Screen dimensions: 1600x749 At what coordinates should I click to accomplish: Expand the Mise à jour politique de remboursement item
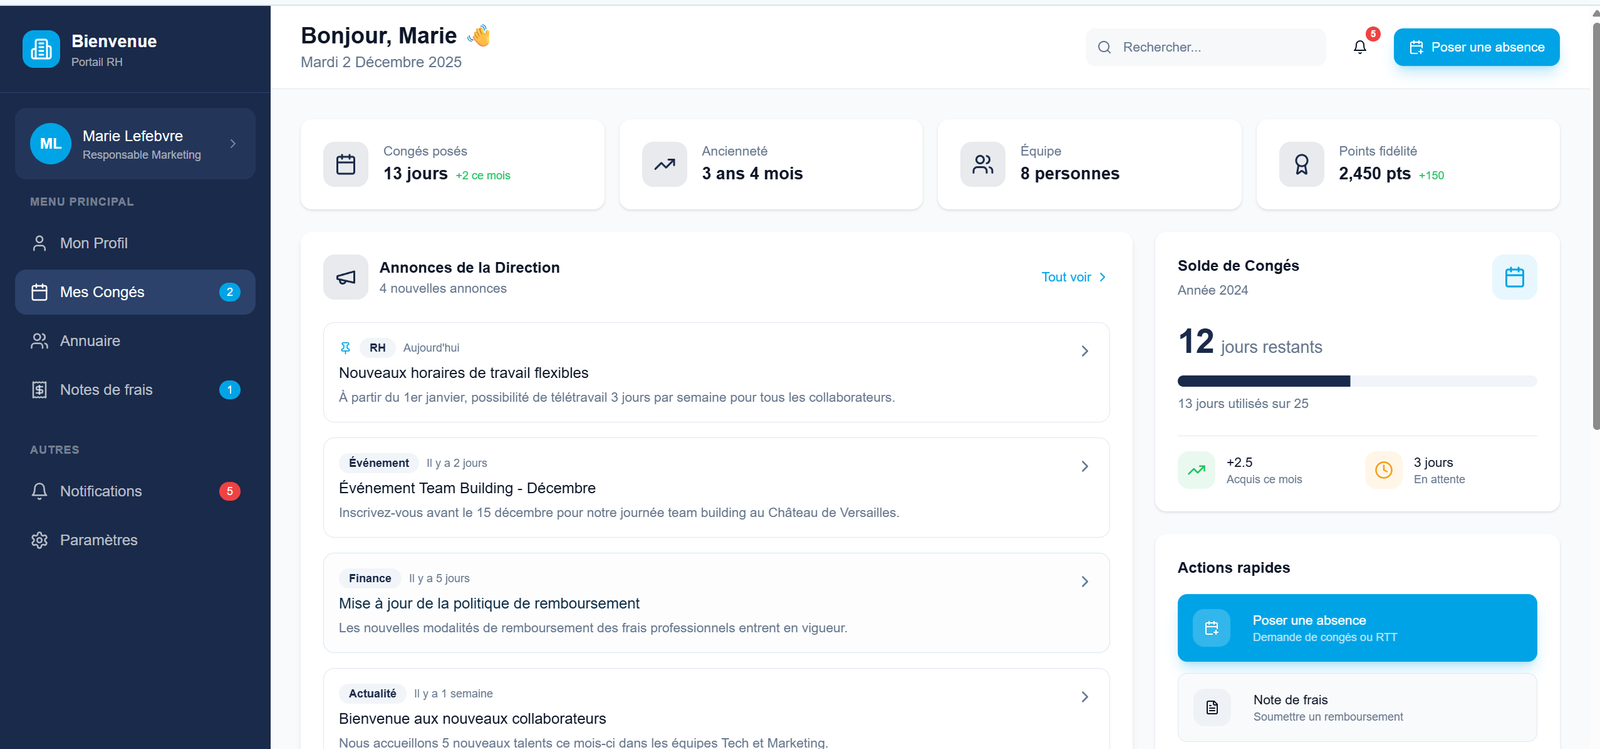[1084, 581]
